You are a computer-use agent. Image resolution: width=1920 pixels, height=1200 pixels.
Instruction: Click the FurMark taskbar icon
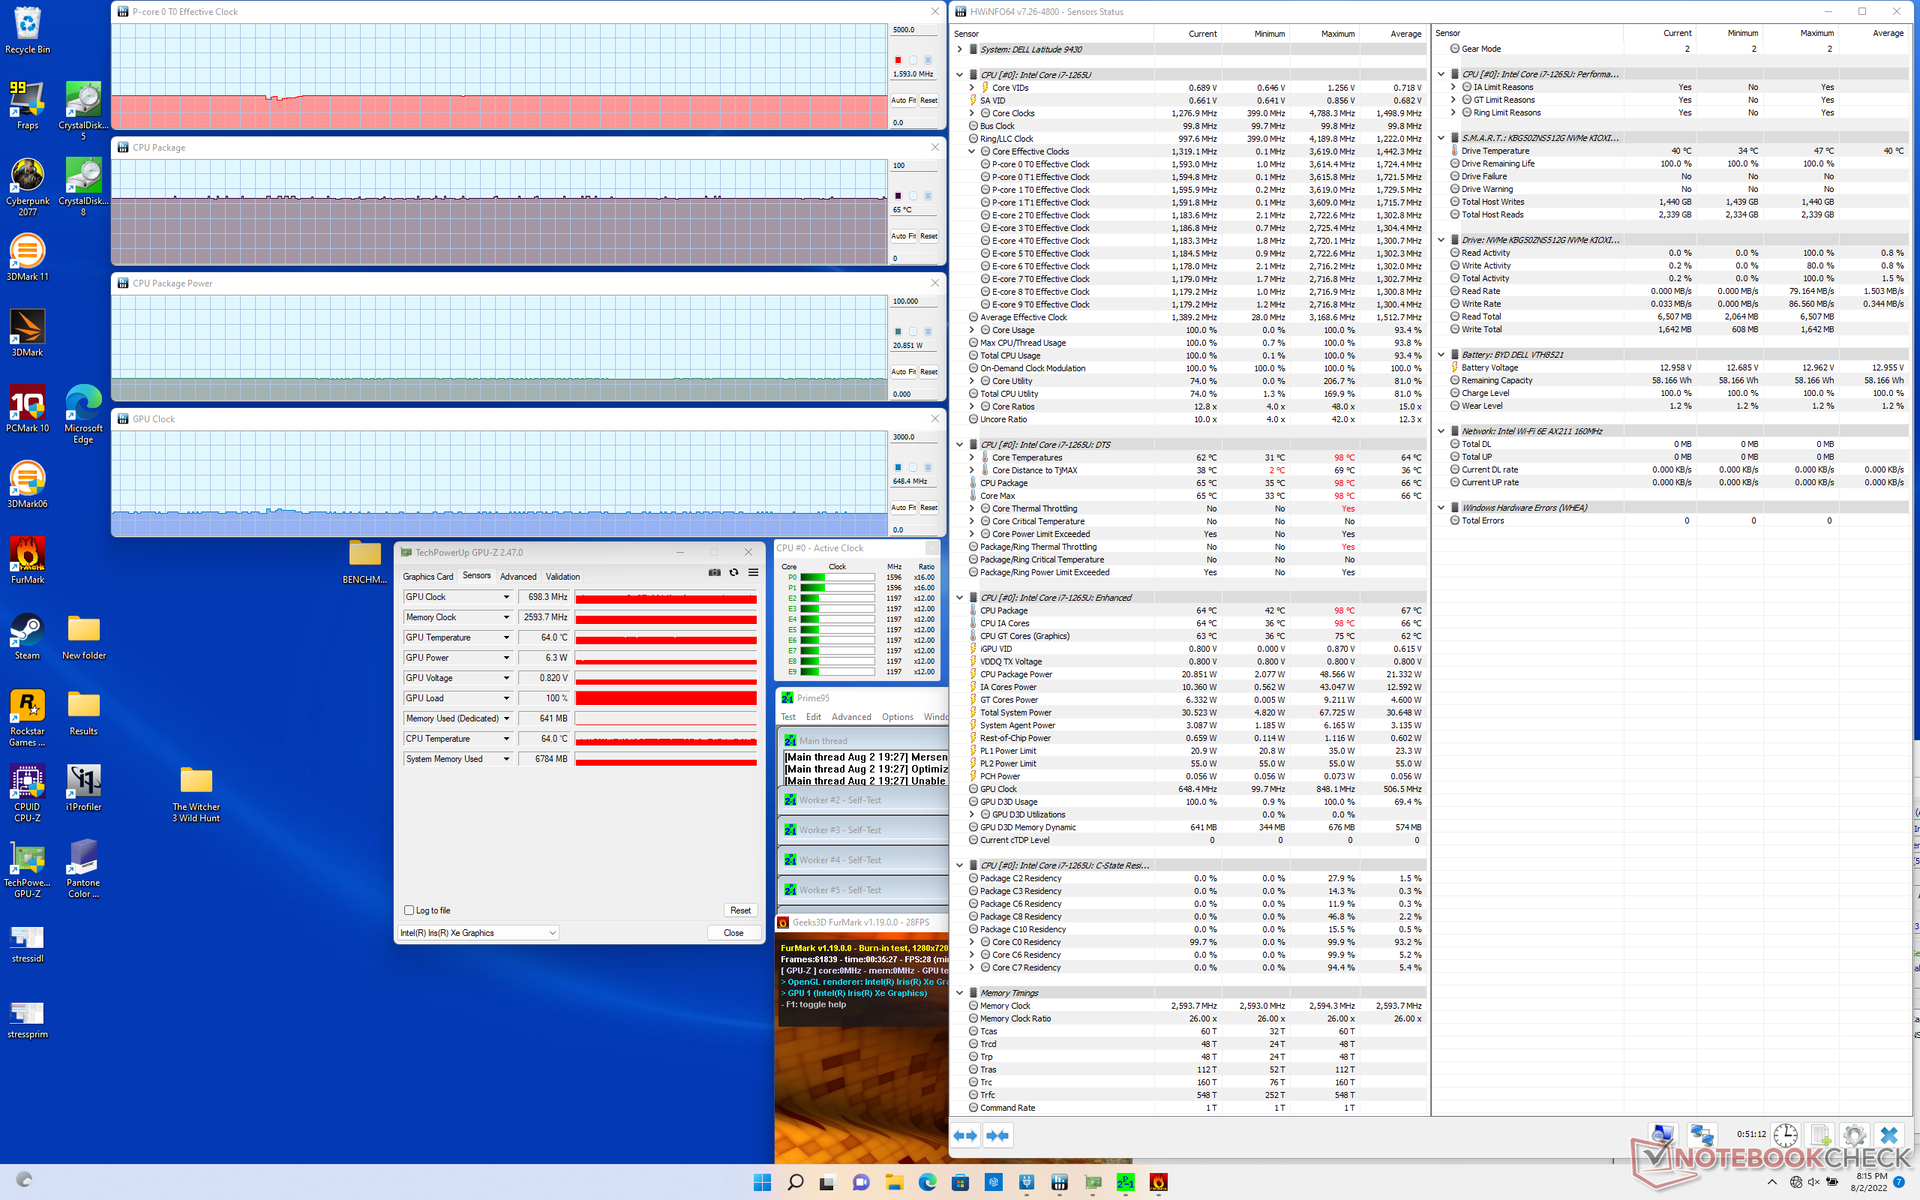(1159, 1182)
